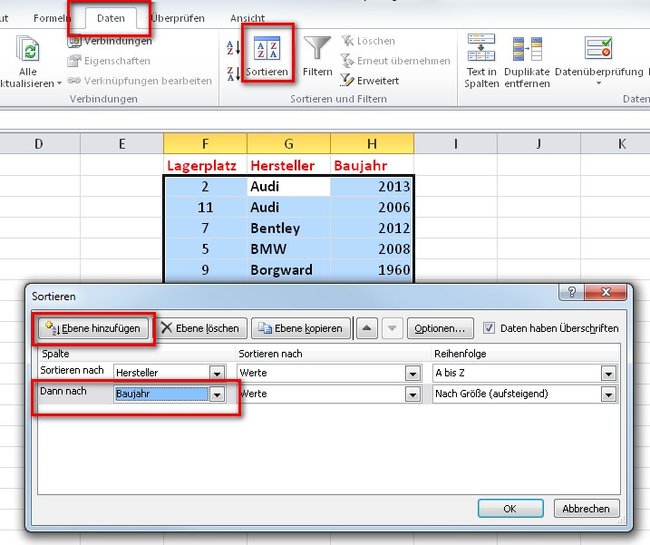Open Verbindungen connections button

pos(109,41)
